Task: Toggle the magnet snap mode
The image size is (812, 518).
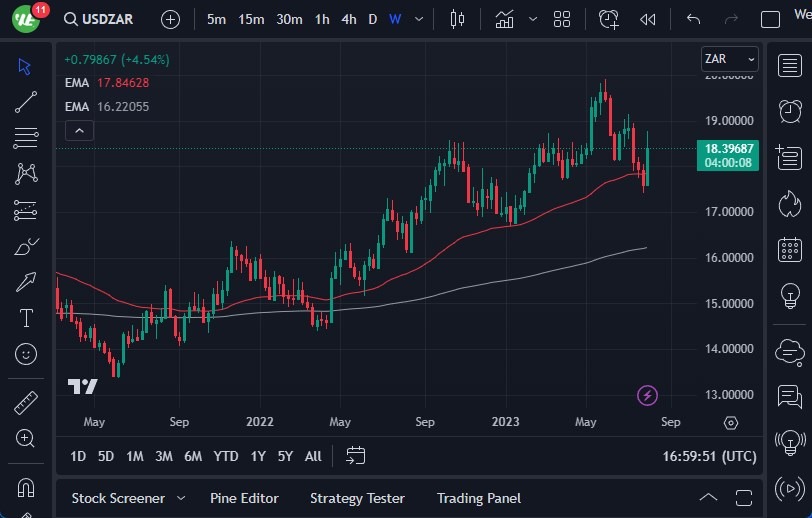Action: click(26, 487)
